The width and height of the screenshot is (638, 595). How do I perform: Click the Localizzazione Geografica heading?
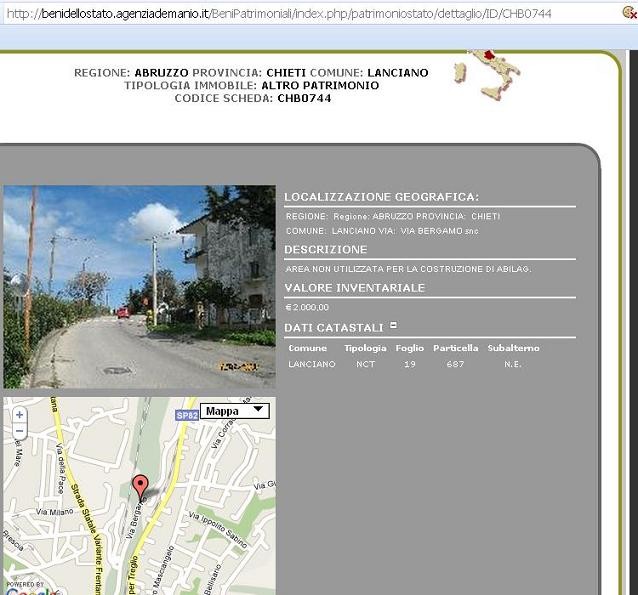(x=381, y=197)
